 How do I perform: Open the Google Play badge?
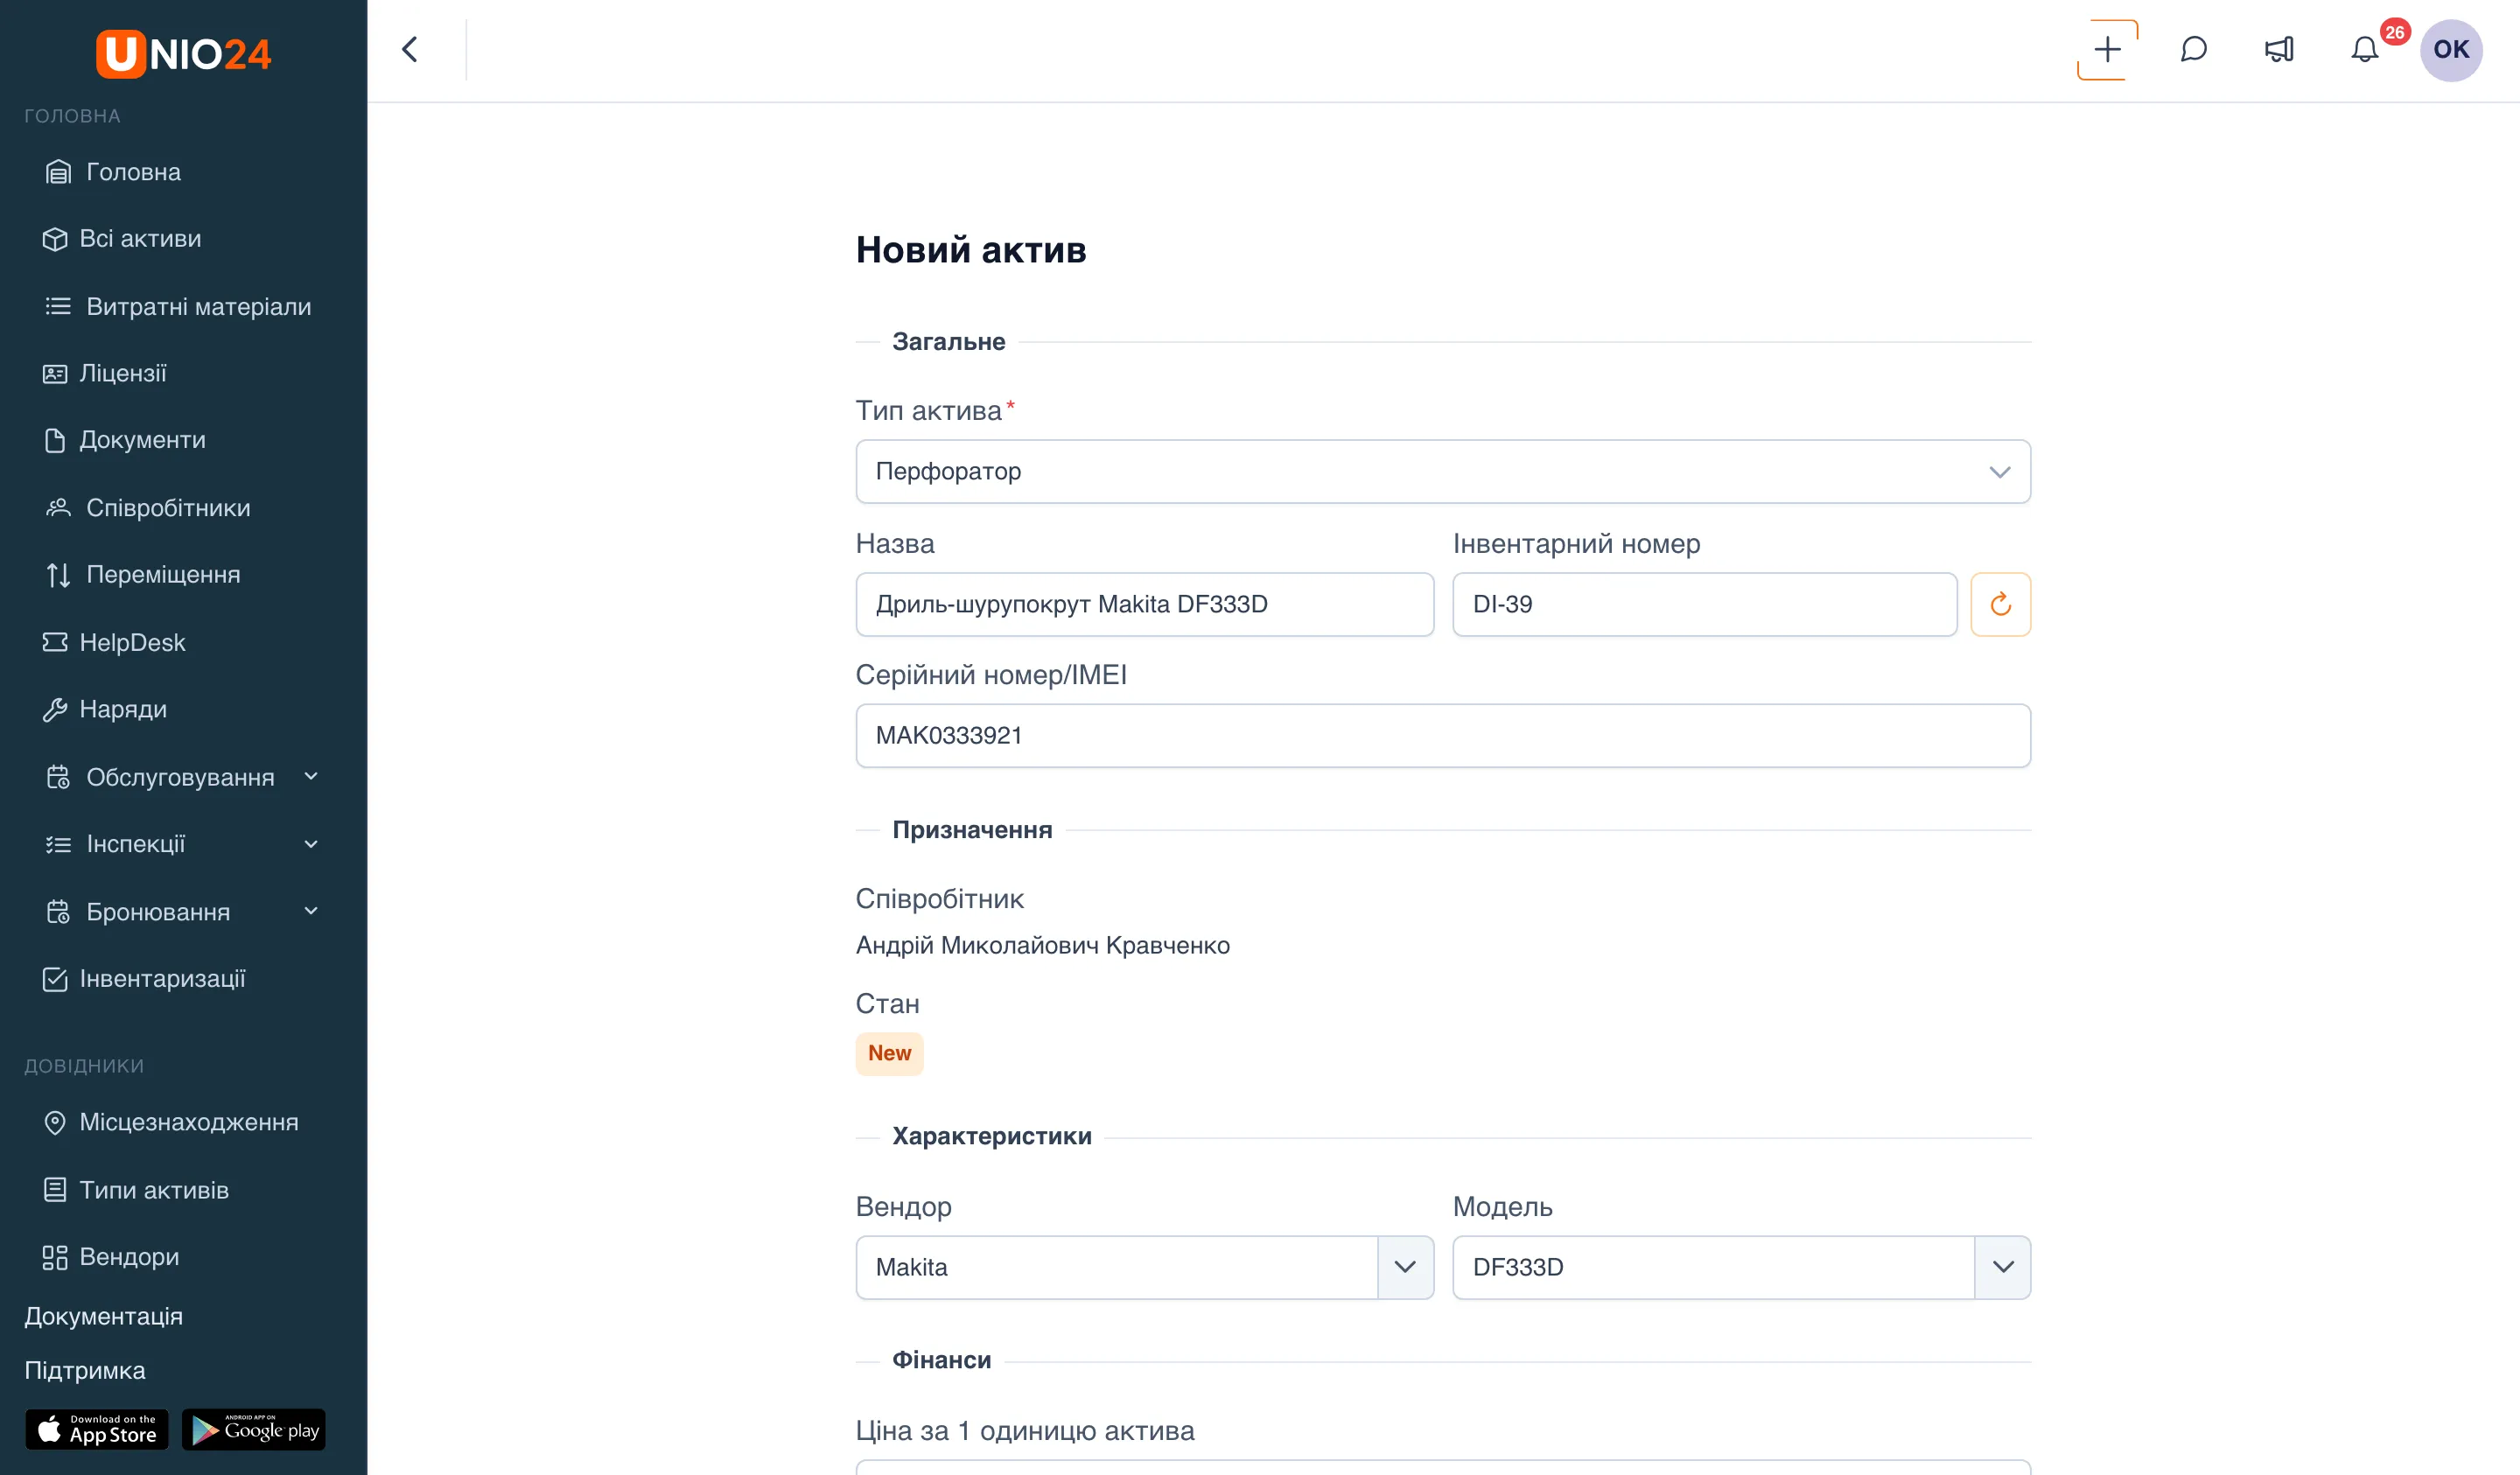click(x=254, y=1429)
